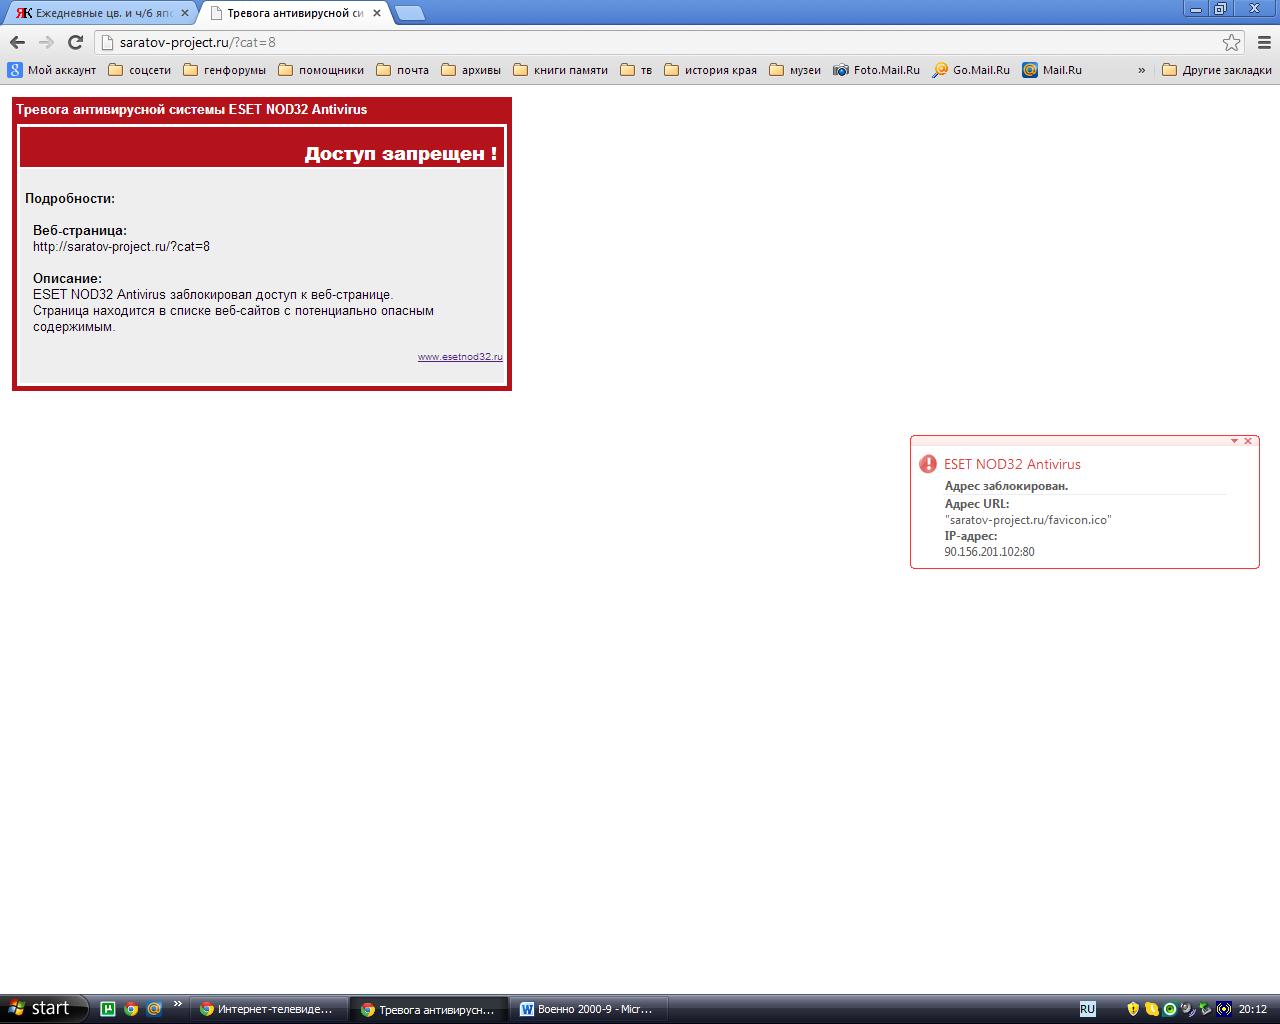Expand the hidden bookmarks overflow chevron
Viewport: 1280px width, 1024px height.
pos(1141,70)
